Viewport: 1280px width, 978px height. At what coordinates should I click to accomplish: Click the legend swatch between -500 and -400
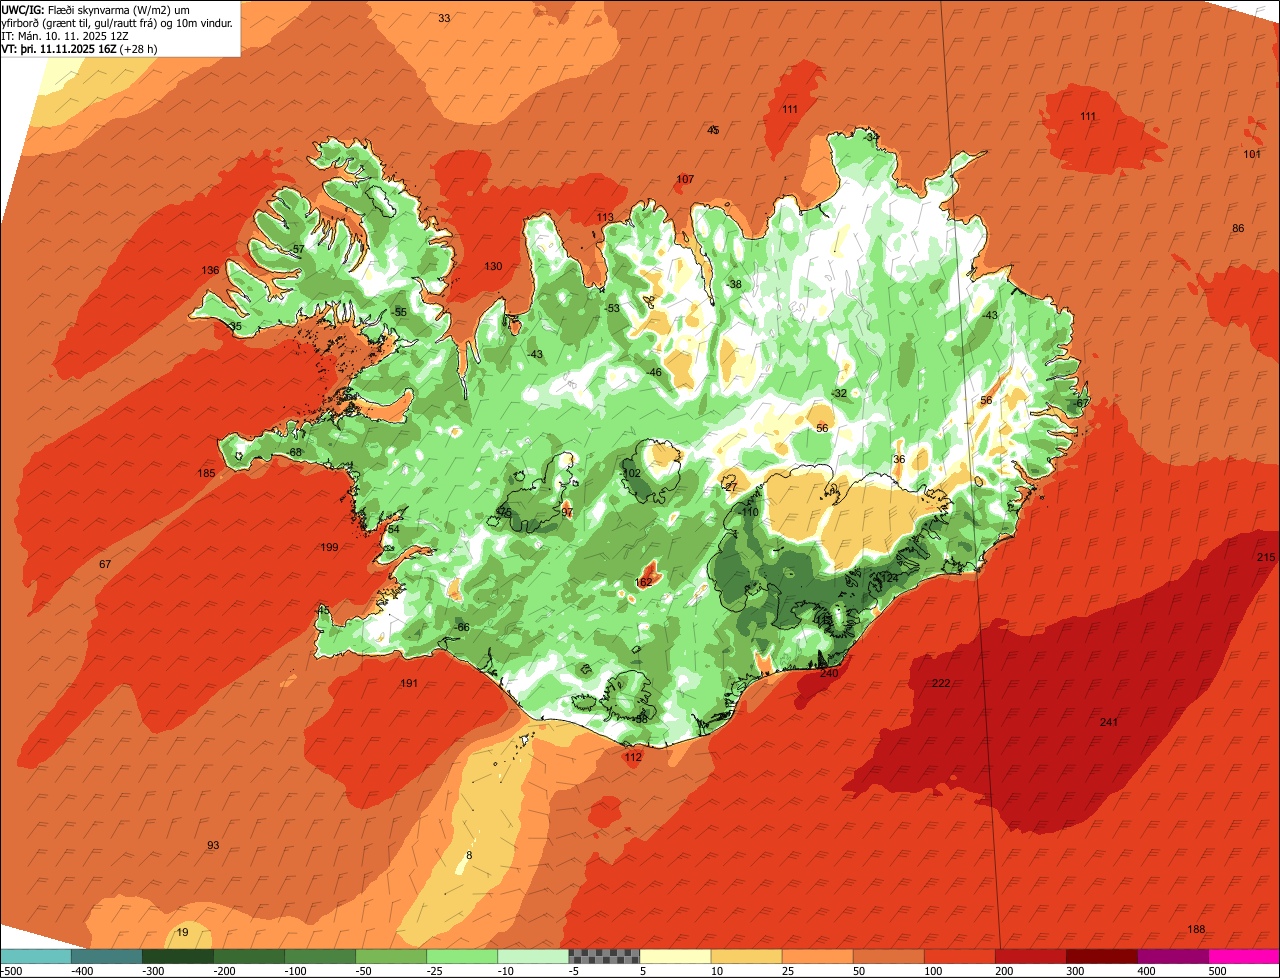[36, 956]
